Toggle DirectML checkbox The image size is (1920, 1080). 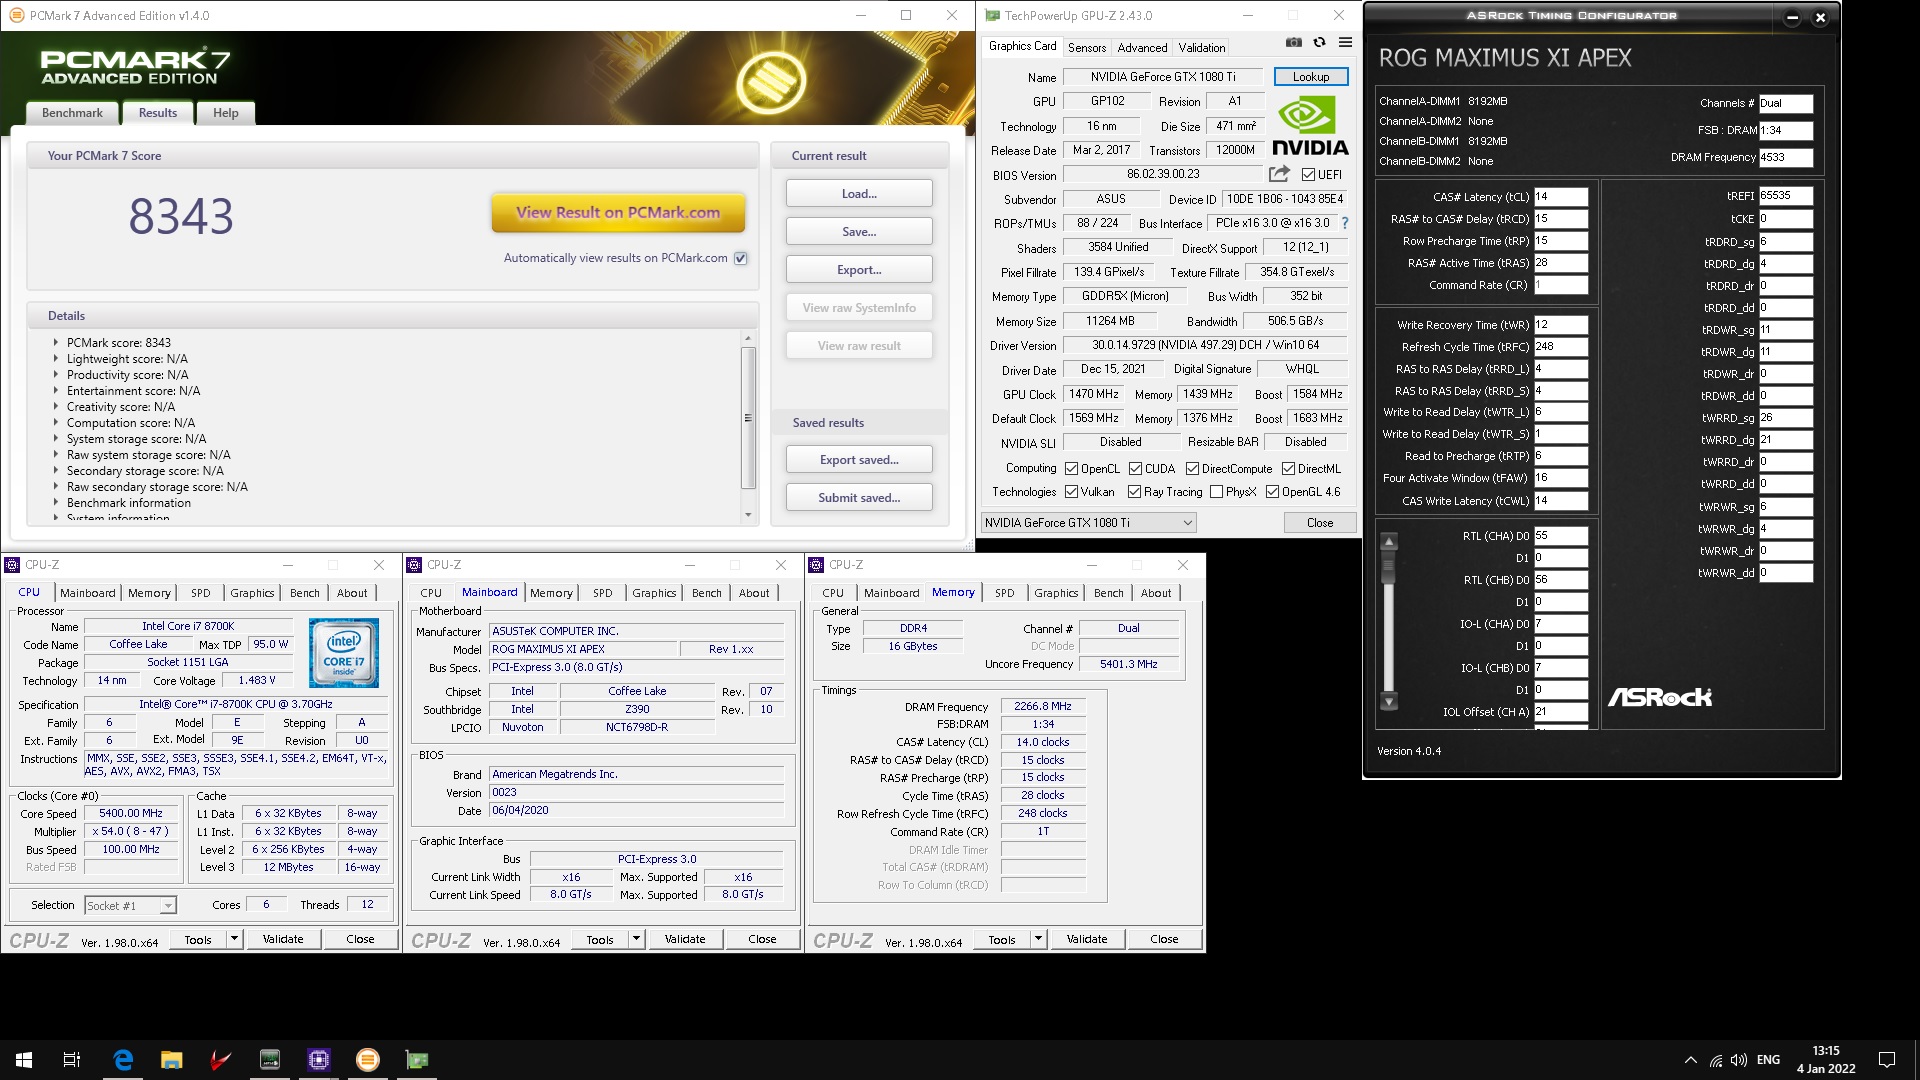pyautogui.click(x=1288, y=469)
